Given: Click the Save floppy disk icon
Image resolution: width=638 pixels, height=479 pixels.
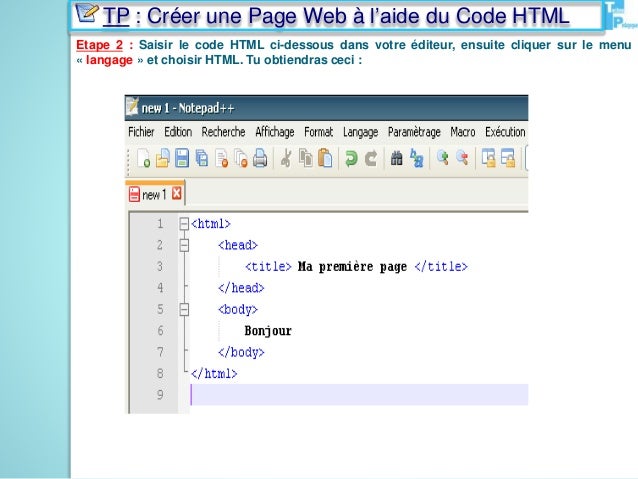Looking at the screenshot, I should (x=182, y=158).
